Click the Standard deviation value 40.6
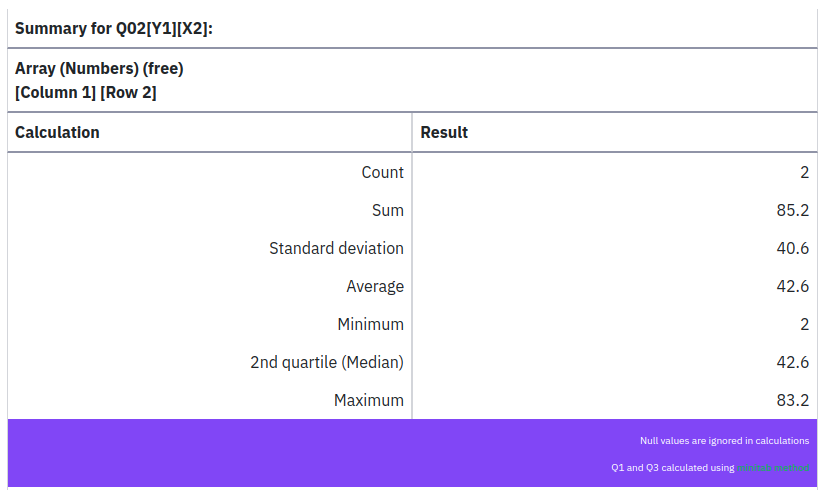Screen dimensions: 823x490 click(792, 248)
